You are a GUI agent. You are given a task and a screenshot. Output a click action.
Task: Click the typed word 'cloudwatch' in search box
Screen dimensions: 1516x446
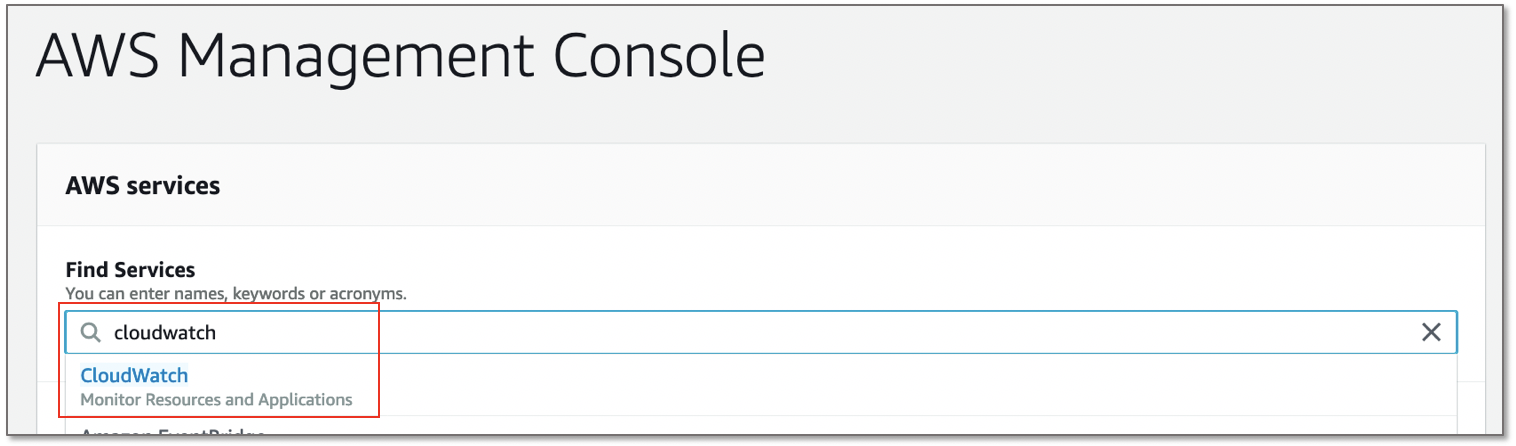pyautogui.click(x=165, y=333)
